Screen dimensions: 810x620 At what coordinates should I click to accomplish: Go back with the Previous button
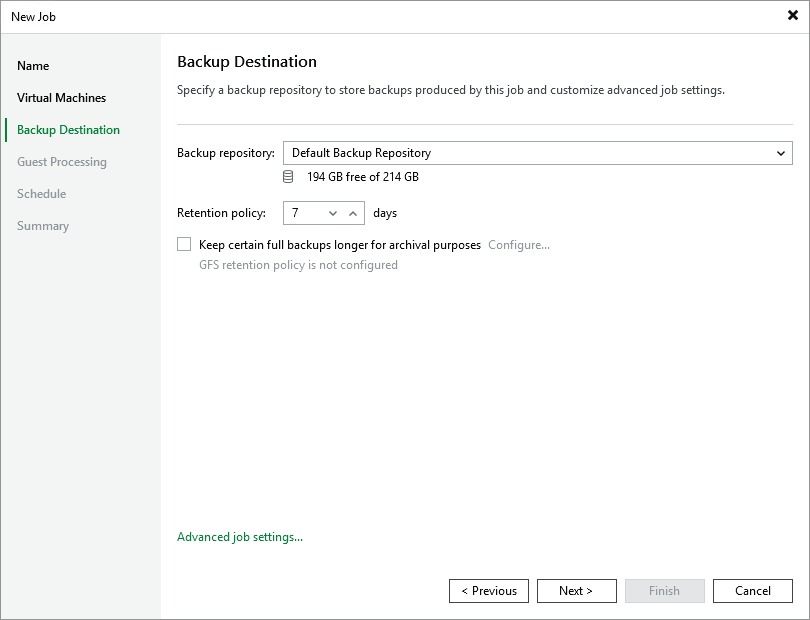(x=488, y=590)
